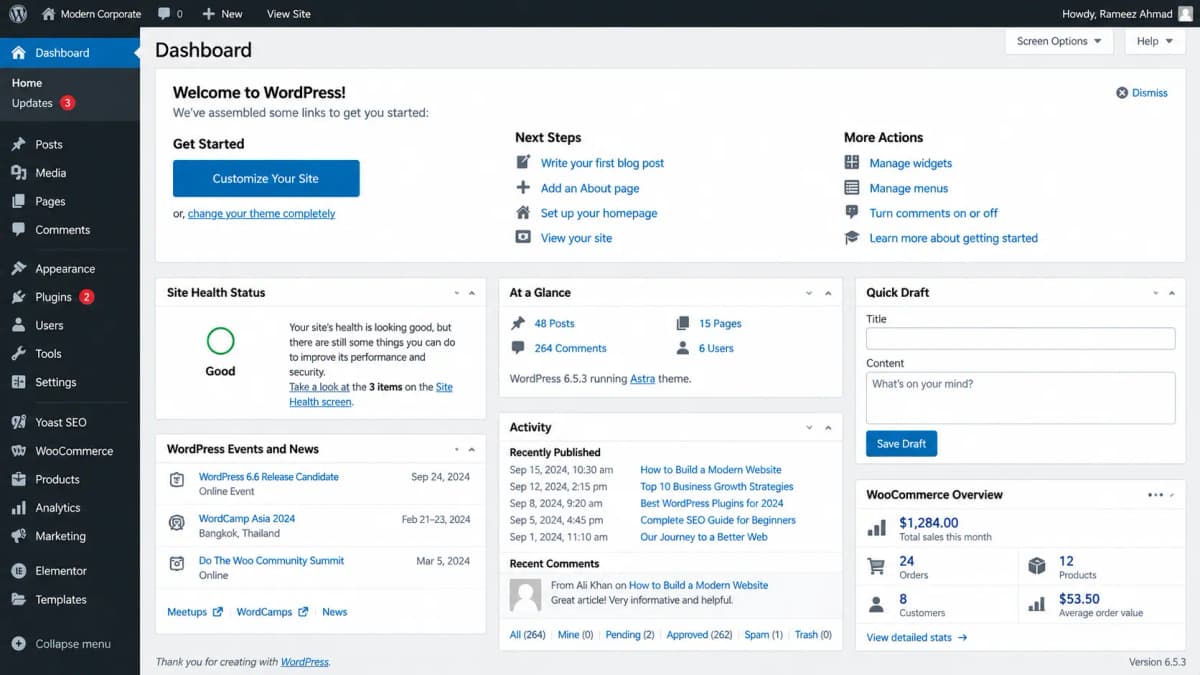Collapse the Quick Draft widget
Screen dimensions: 1200x675
(x=1171, y=293)
